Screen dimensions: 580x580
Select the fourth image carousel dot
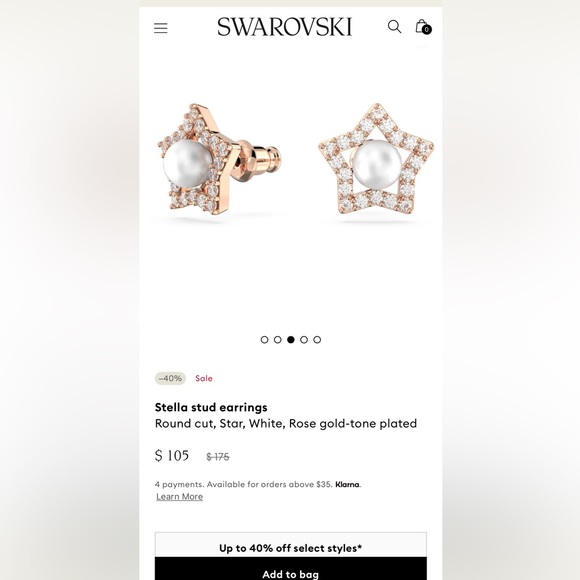(304, 340)
